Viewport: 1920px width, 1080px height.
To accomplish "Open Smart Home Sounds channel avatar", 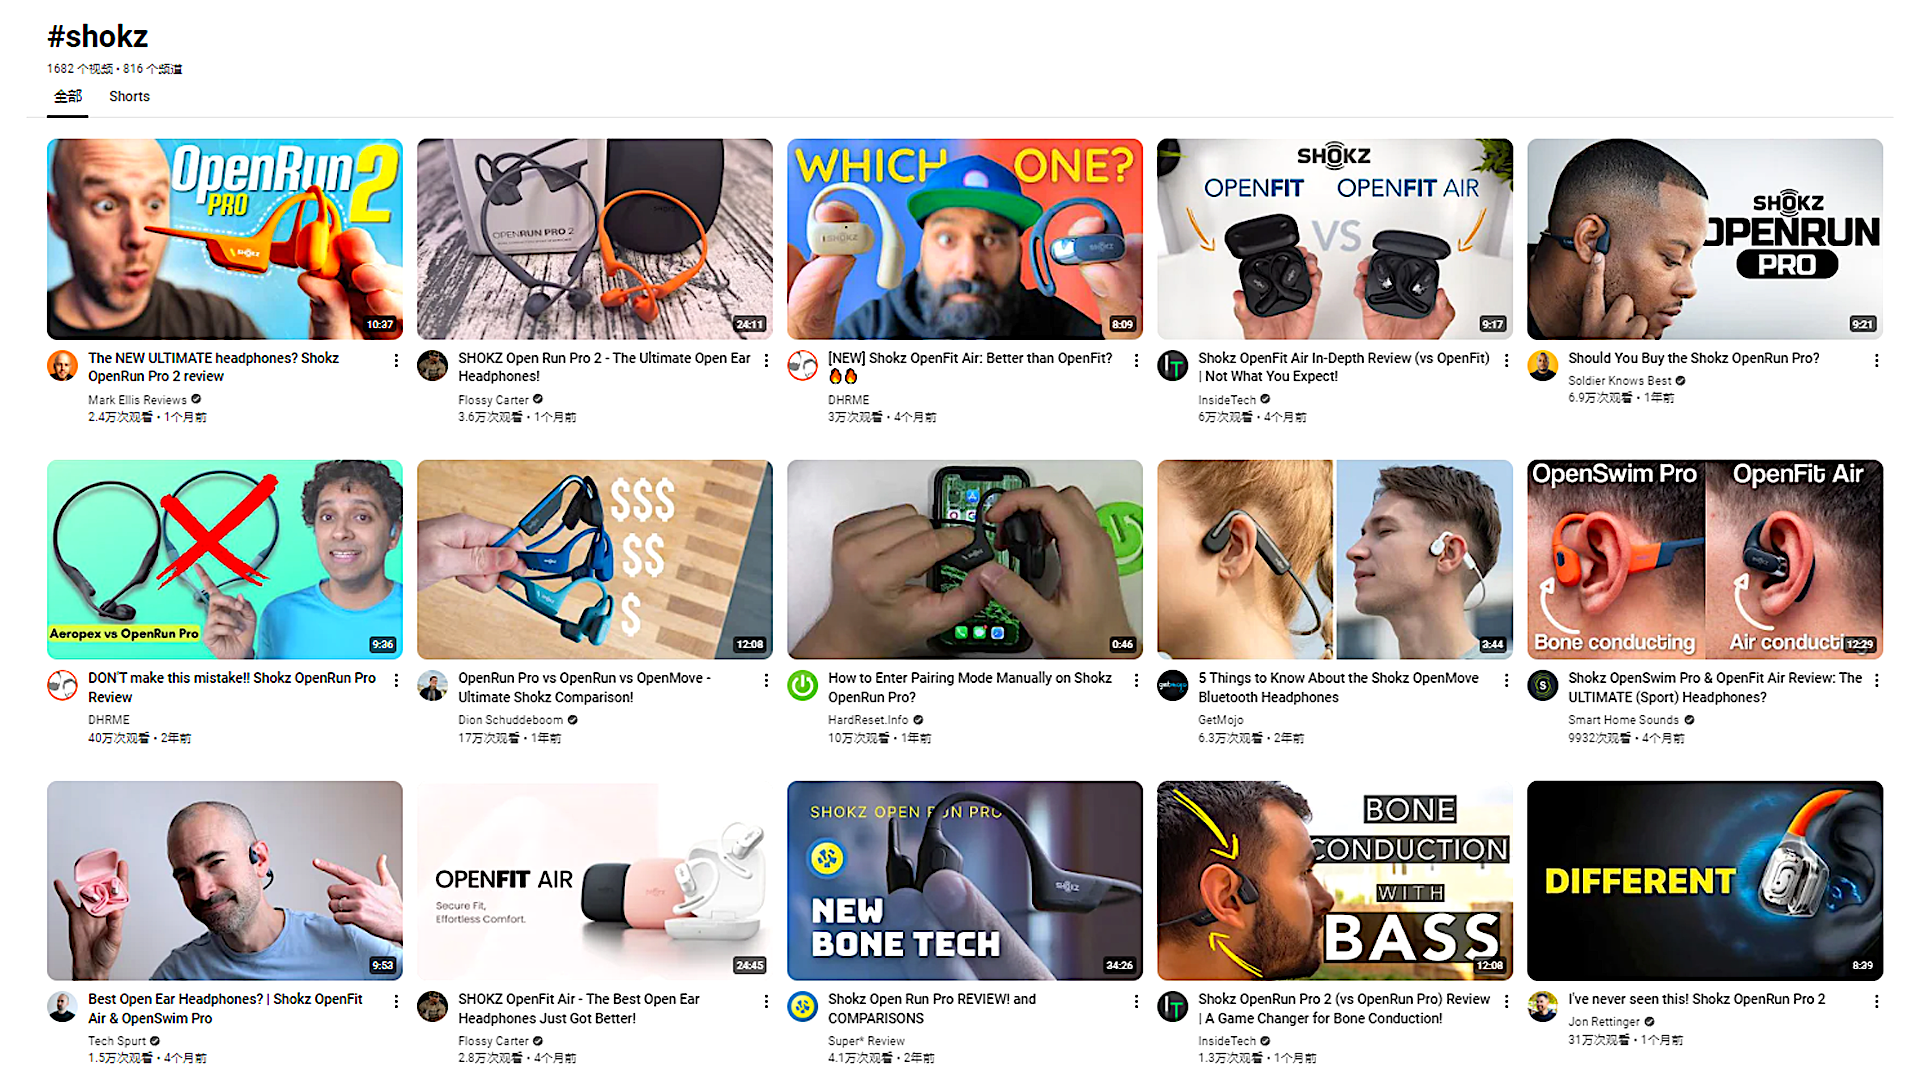I will coord(1543,686).
